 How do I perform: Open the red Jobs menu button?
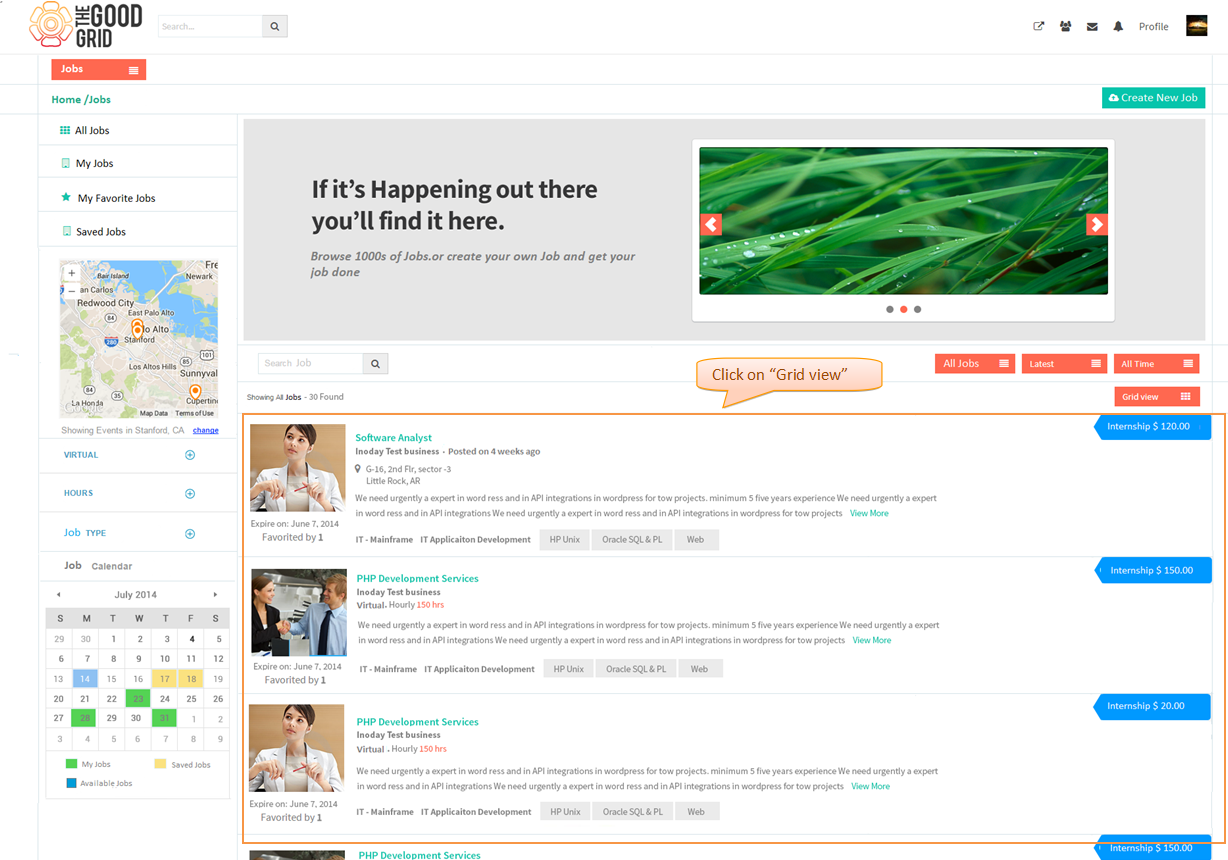coord(99,69)
